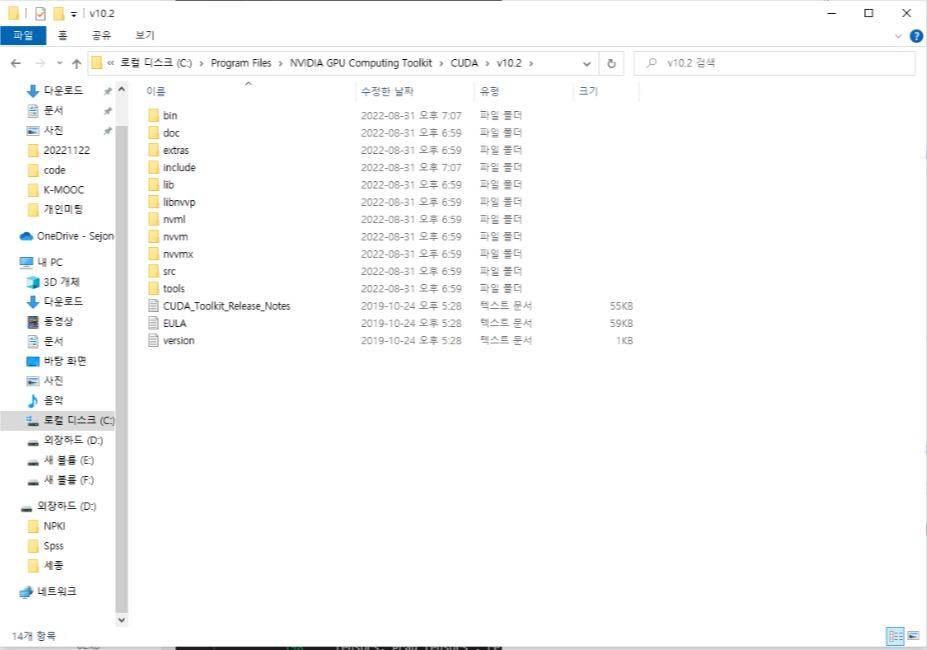Expand chevron after NVIDIA GPU Computing Toolkit
Screen dimensions: 927x650
441,63
